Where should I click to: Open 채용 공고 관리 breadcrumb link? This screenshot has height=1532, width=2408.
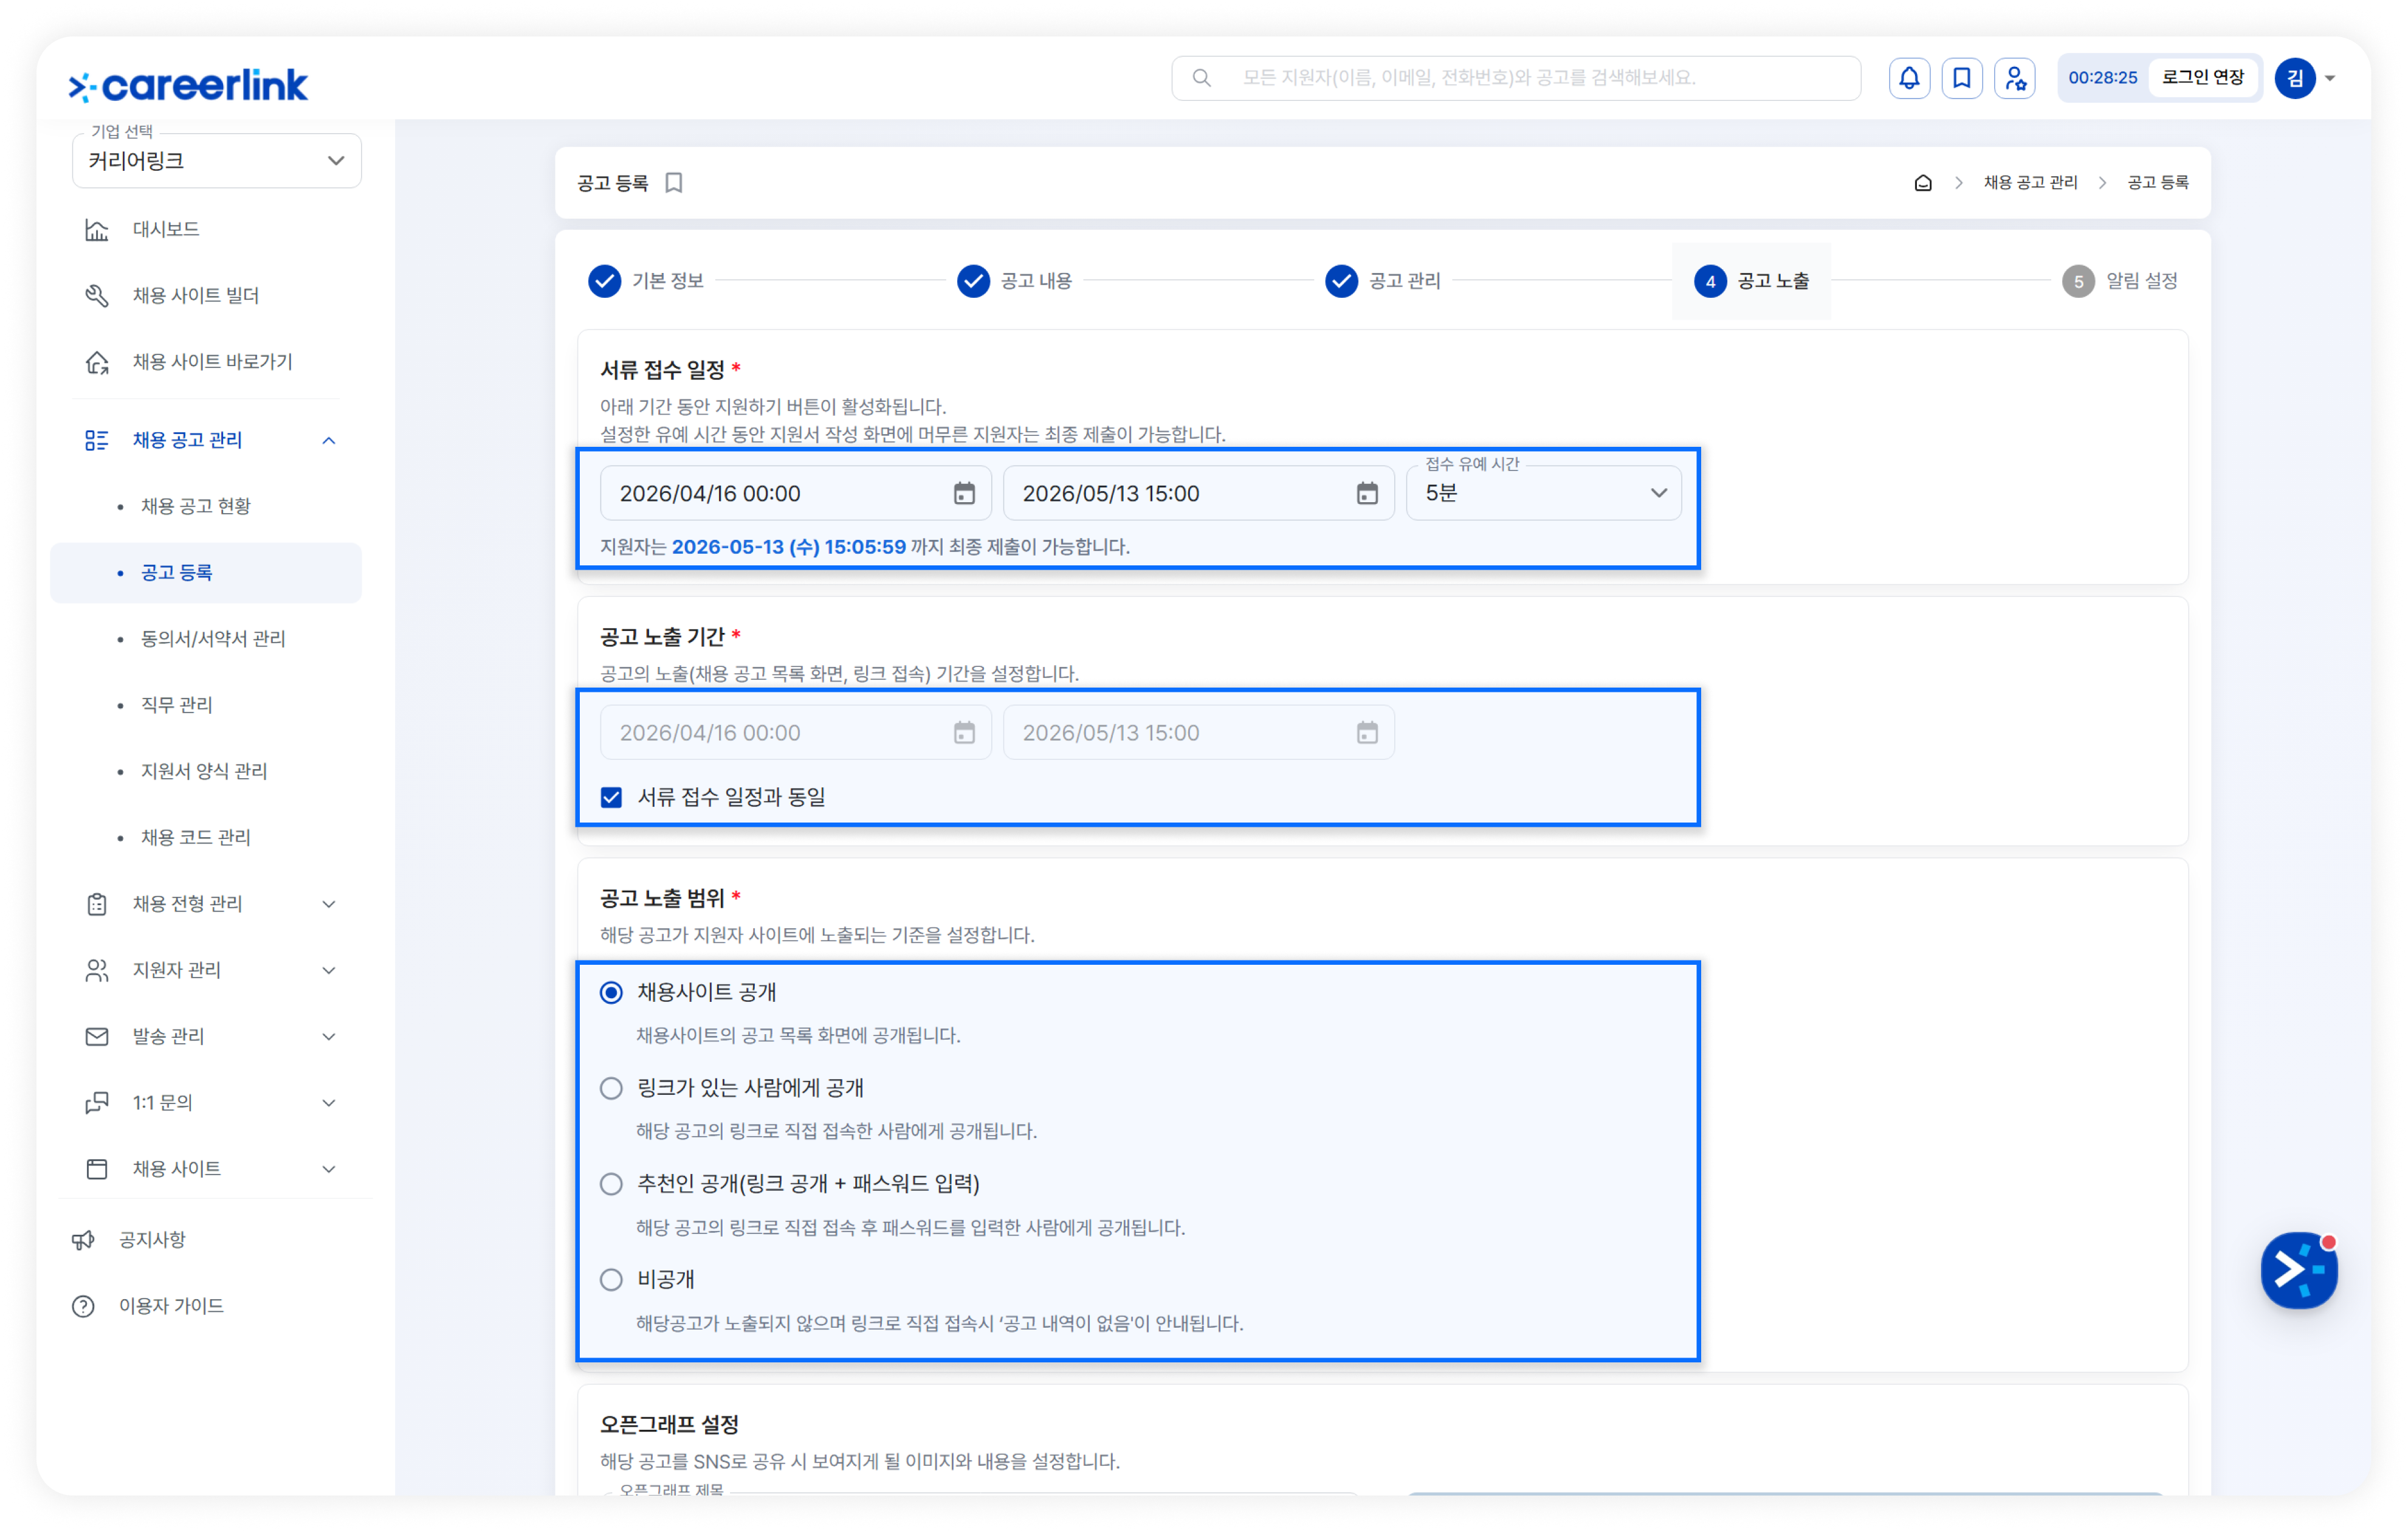[x=2030, y=183]
